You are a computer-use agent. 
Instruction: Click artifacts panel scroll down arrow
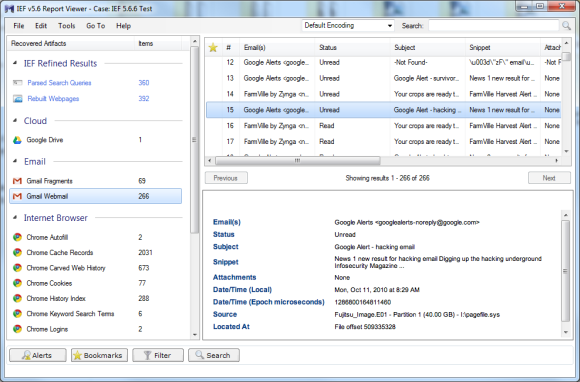(195, 335)
